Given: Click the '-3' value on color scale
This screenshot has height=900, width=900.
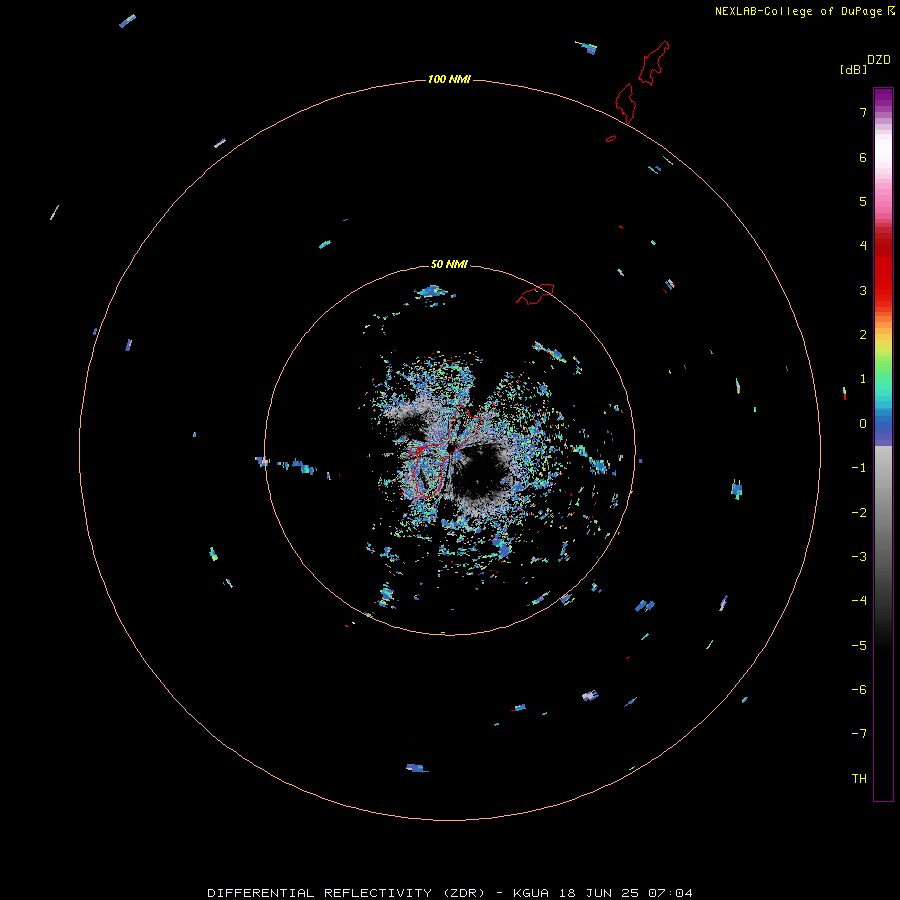Looking at the screenshot, I should (x=859, y=557).
